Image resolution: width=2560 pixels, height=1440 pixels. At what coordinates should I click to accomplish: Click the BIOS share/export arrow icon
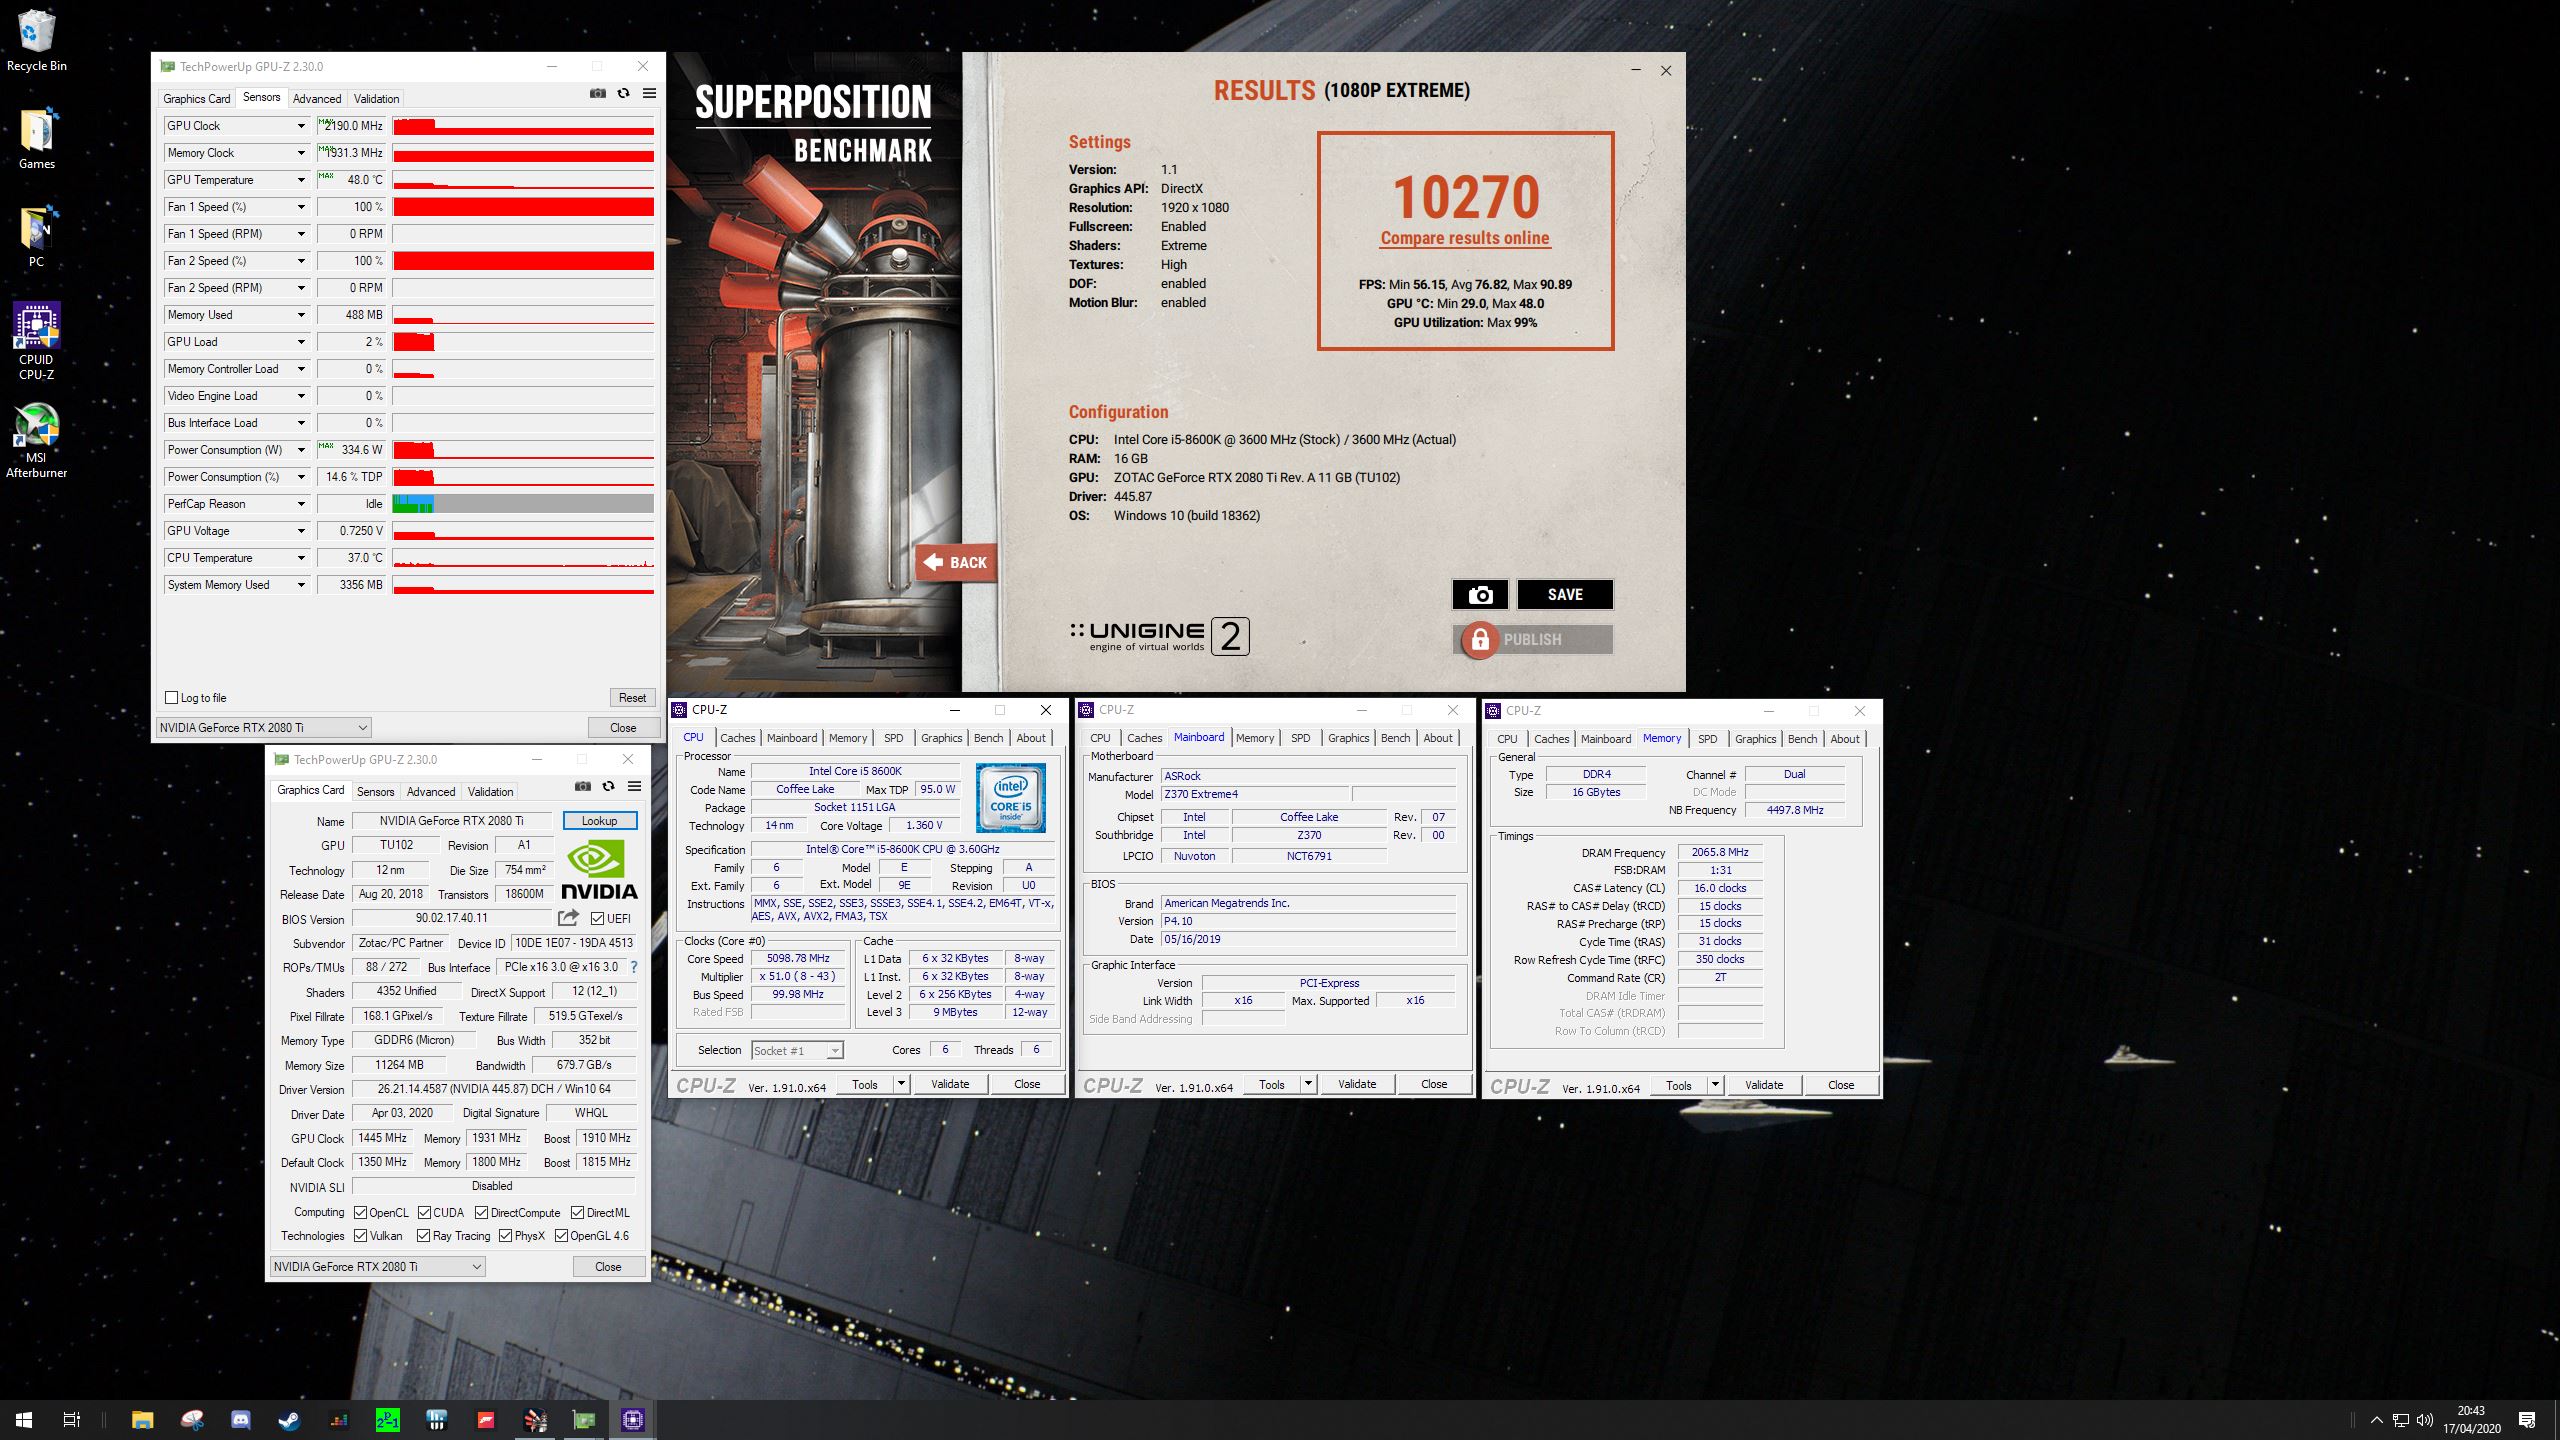pos(569,918)
